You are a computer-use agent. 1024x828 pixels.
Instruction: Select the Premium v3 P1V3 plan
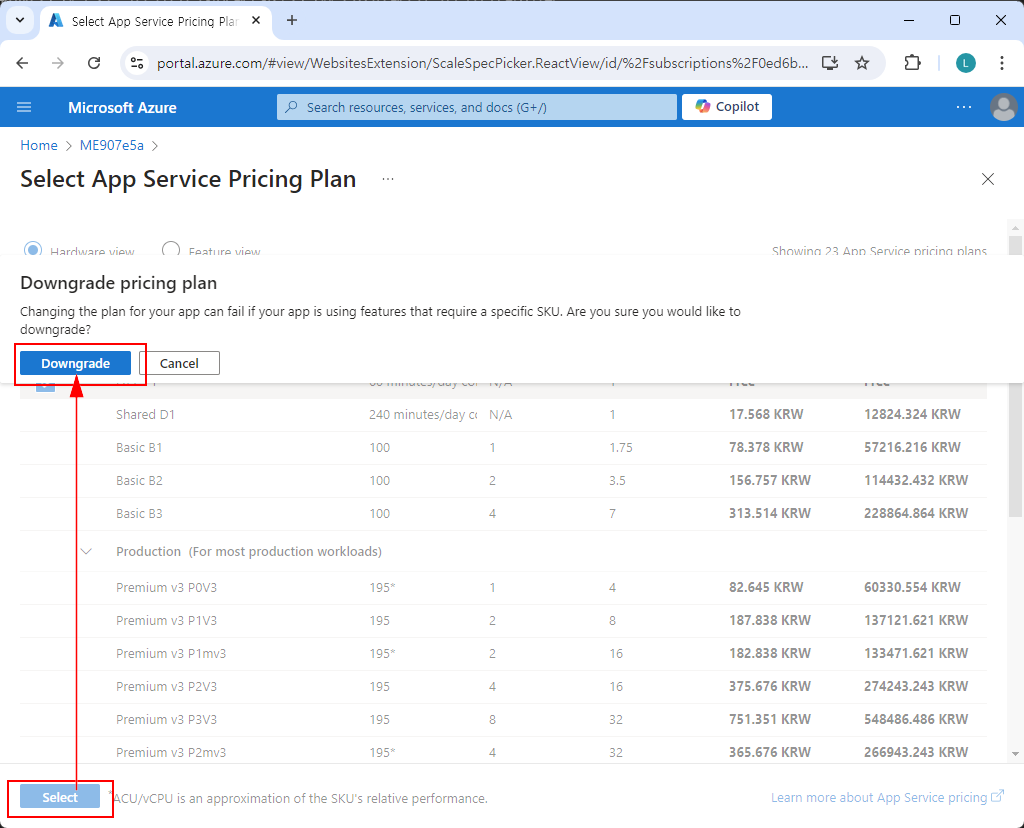504,620
